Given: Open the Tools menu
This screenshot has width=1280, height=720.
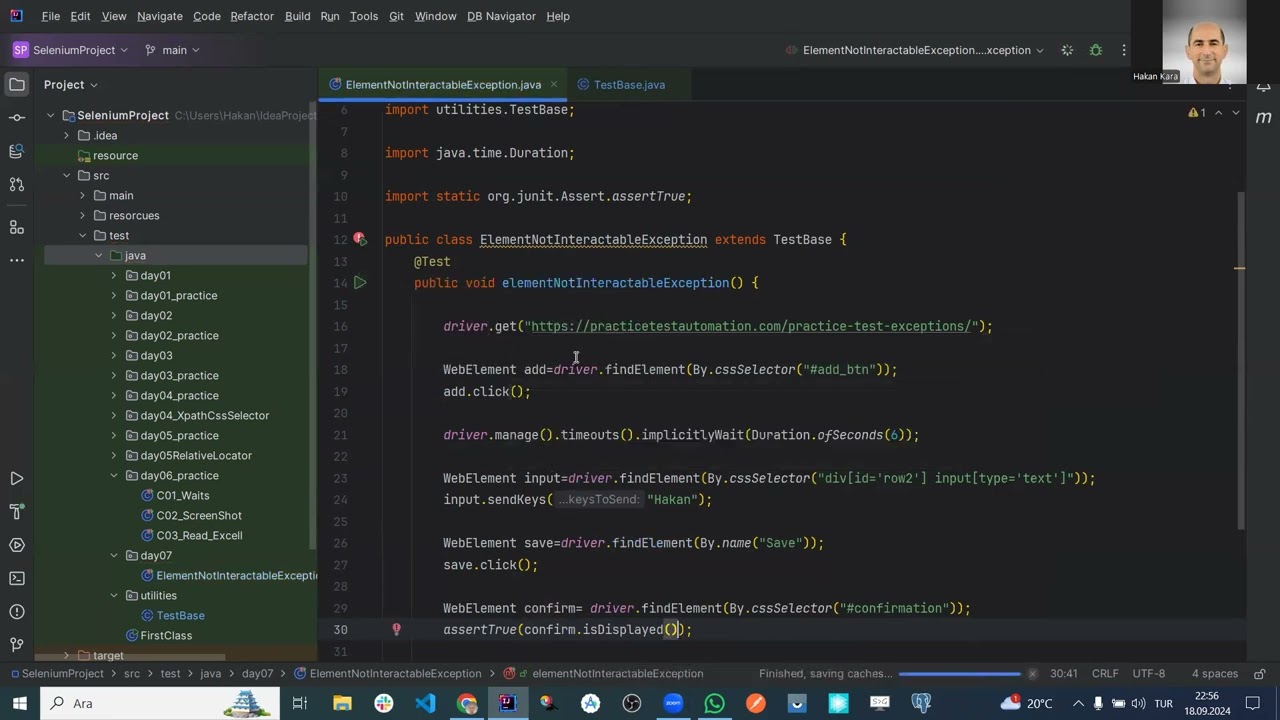Looking at the screenshot, I should tap(364, 16).
